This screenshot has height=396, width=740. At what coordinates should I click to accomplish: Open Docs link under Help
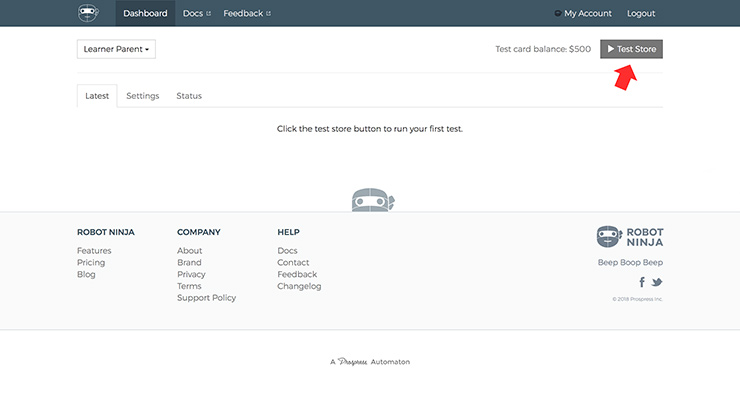point(287,251)
